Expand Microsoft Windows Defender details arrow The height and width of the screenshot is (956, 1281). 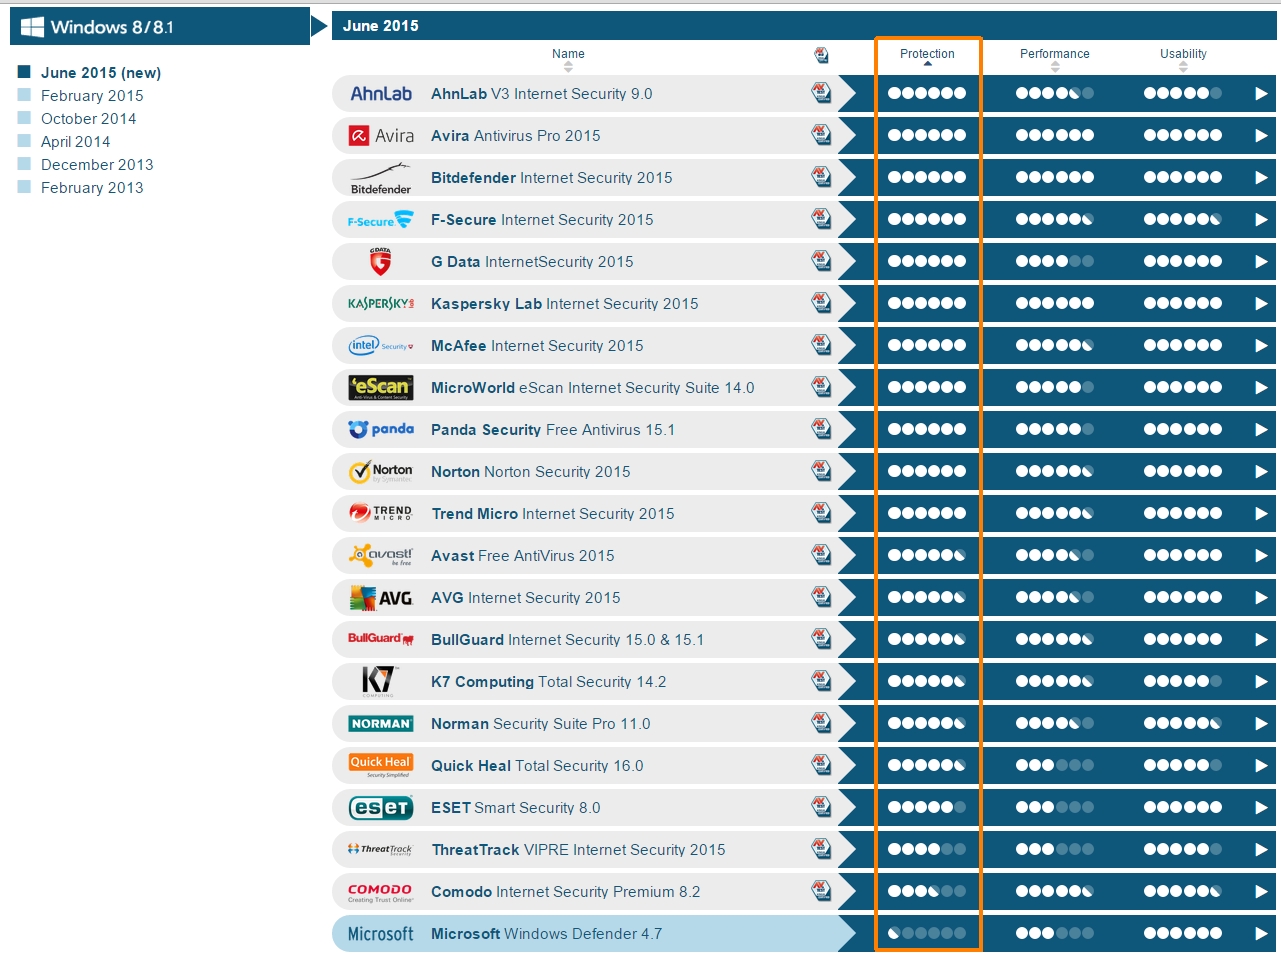click(1261, 933)
